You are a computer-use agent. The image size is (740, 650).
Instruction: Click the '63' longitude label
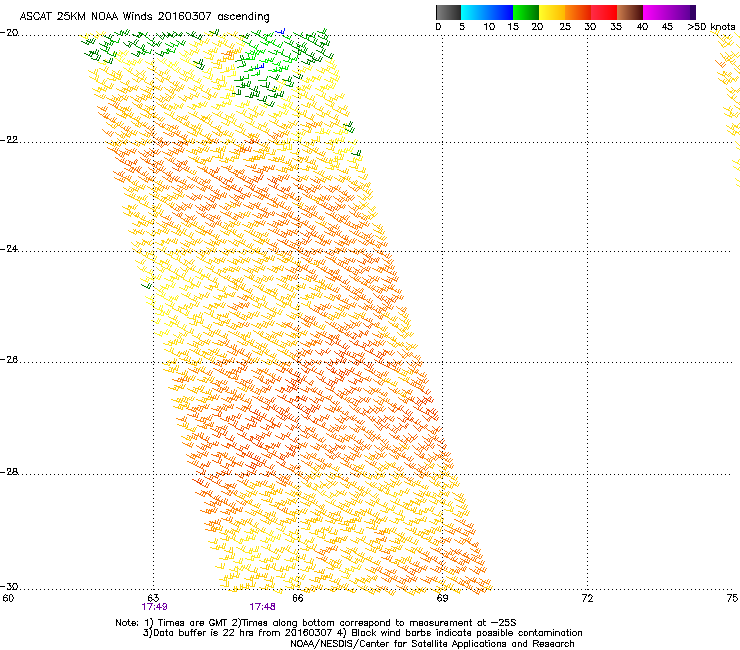[153, 598]
